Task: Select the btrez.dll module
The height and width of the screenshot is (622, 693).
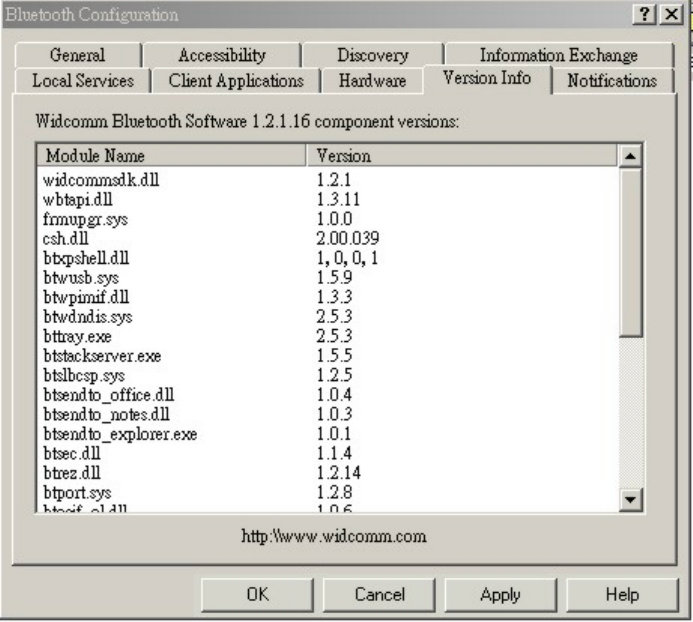Action: [72, 473]
